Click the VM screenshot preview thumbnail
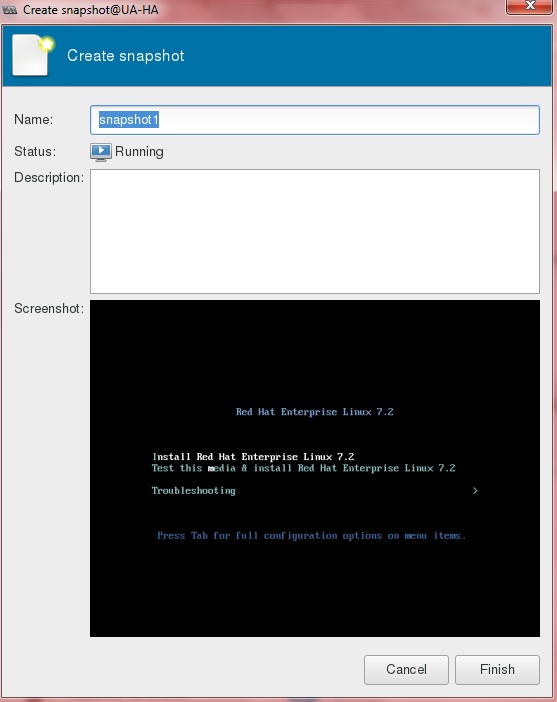 coord(315,468)
